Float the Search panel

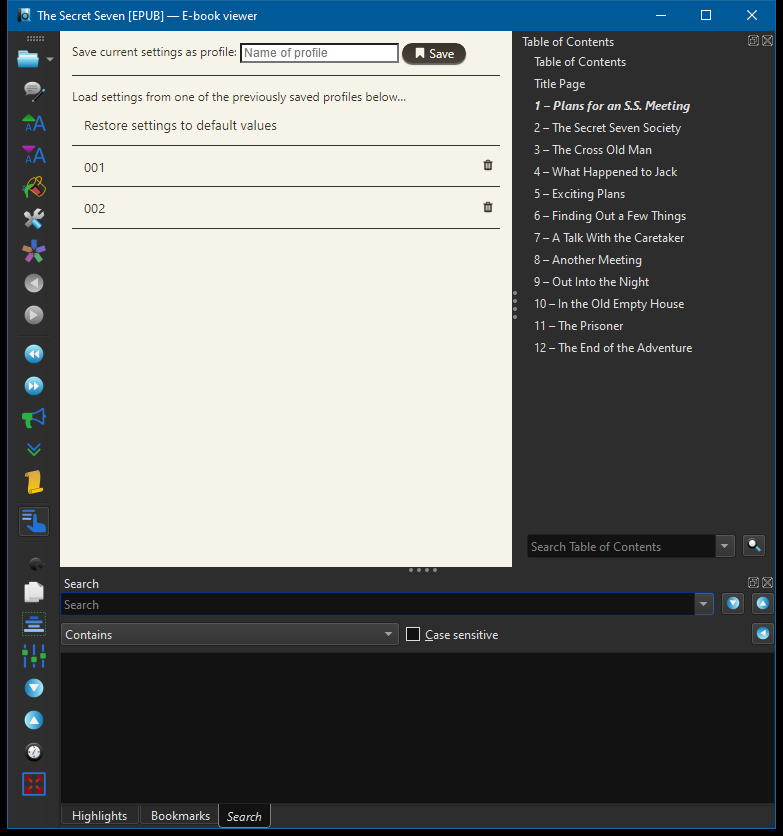tap(753, 582)
